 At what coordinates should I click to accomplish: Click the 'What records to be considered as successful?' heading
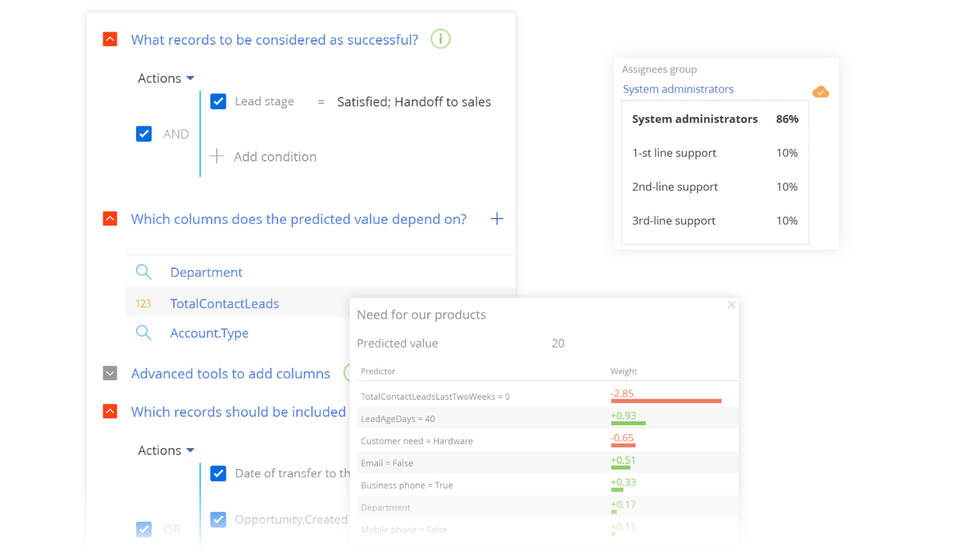(x=275, y=40)
